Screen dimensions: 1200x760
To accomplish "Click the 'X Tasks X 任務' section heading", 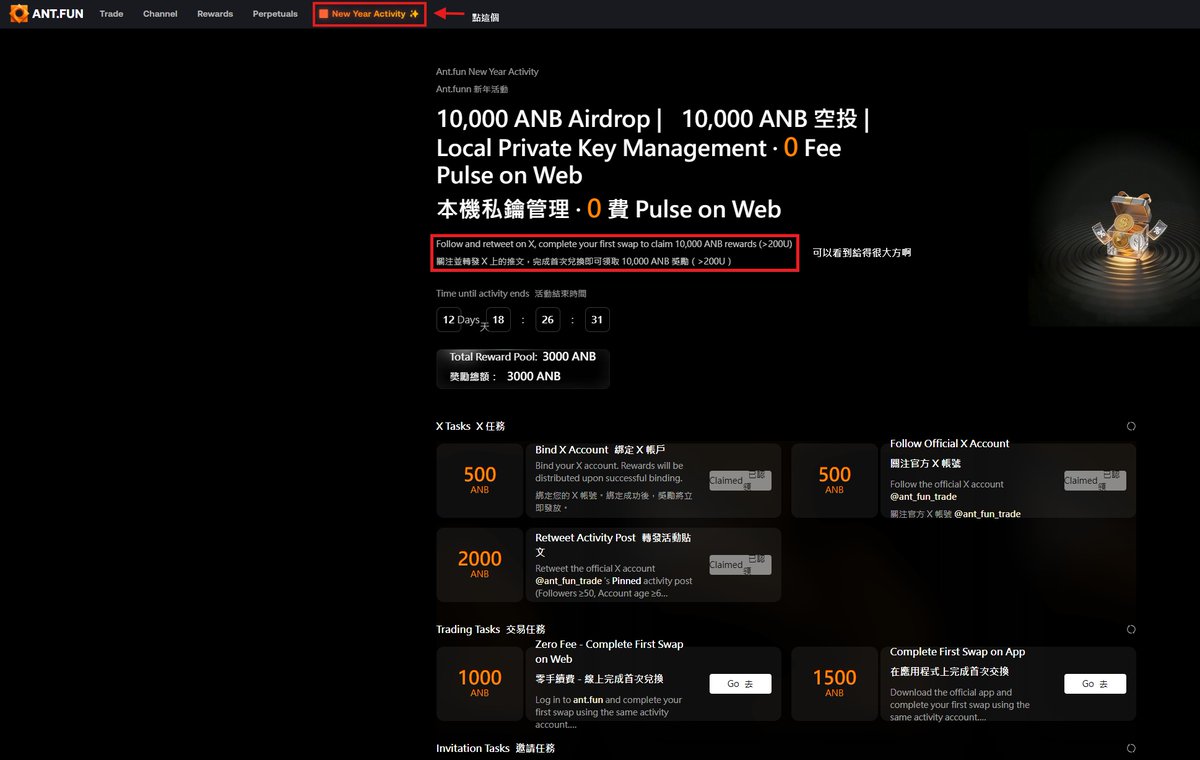I will coord(470,426).
